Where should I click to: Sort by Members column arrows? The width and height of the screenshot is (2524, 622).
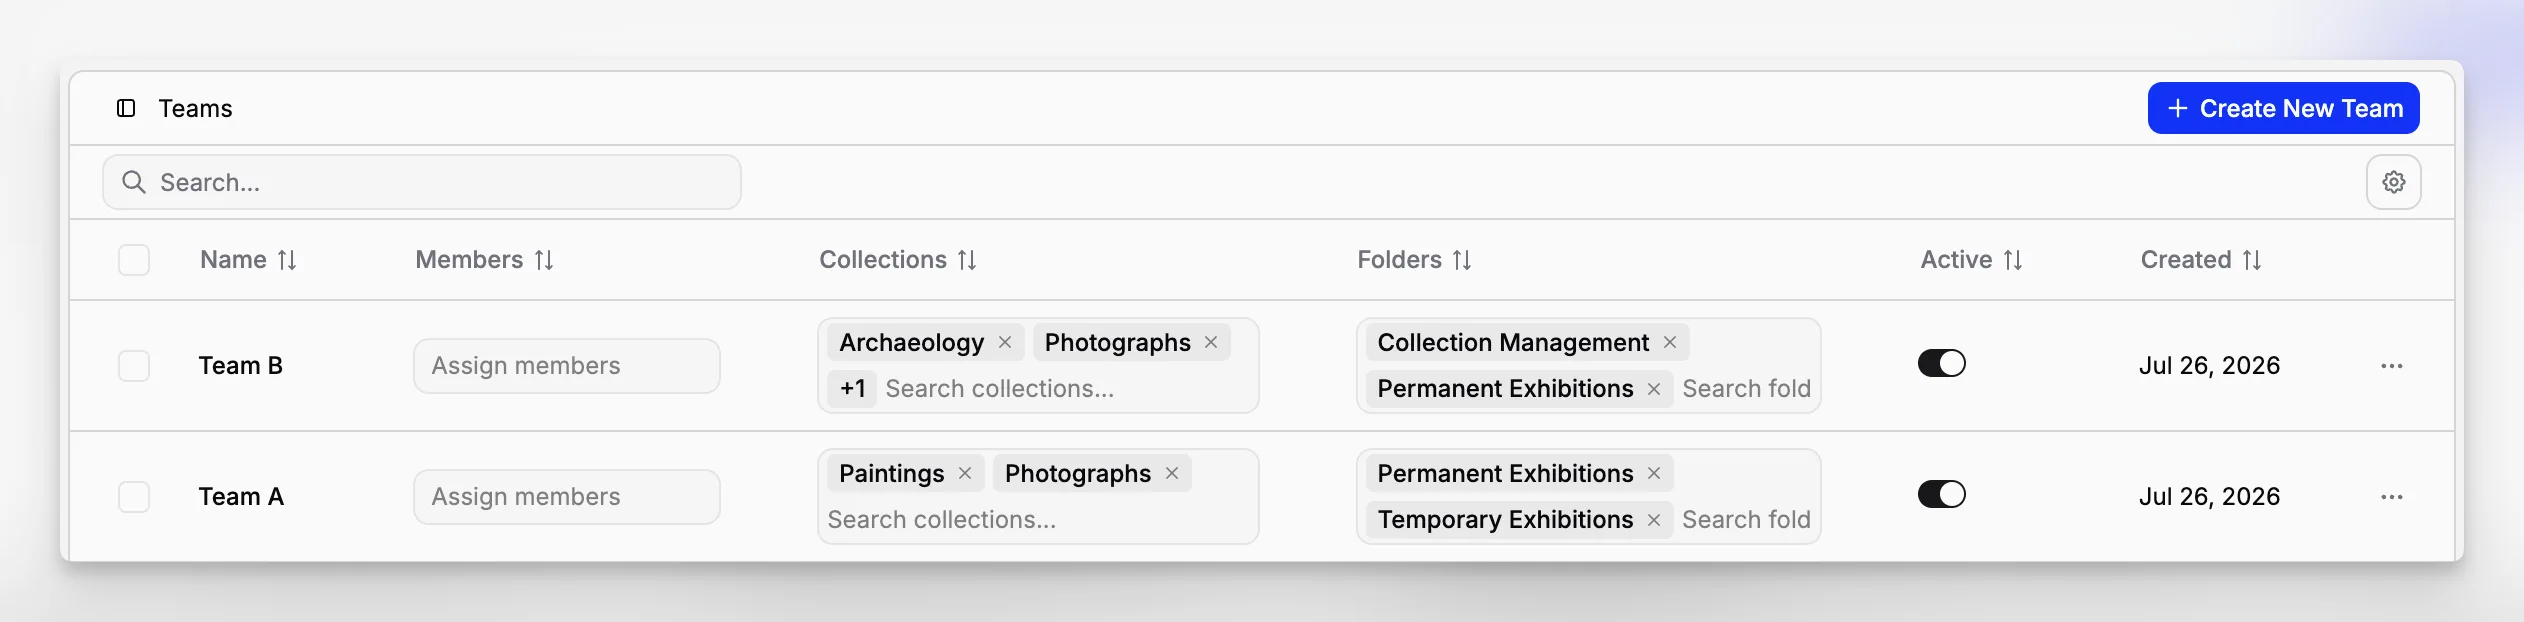pyautogui.click(x=544, y=260)
